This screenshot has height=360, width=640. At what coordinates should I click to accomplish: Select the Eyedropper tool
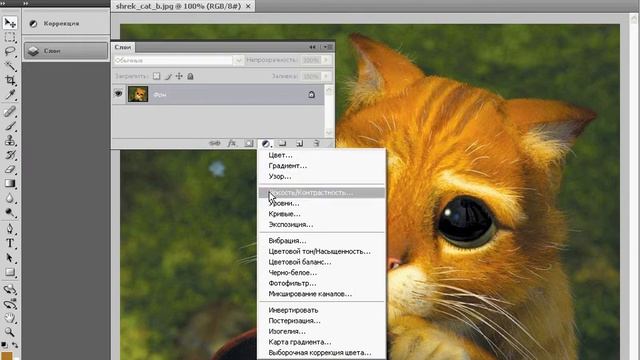pos(10,95)
